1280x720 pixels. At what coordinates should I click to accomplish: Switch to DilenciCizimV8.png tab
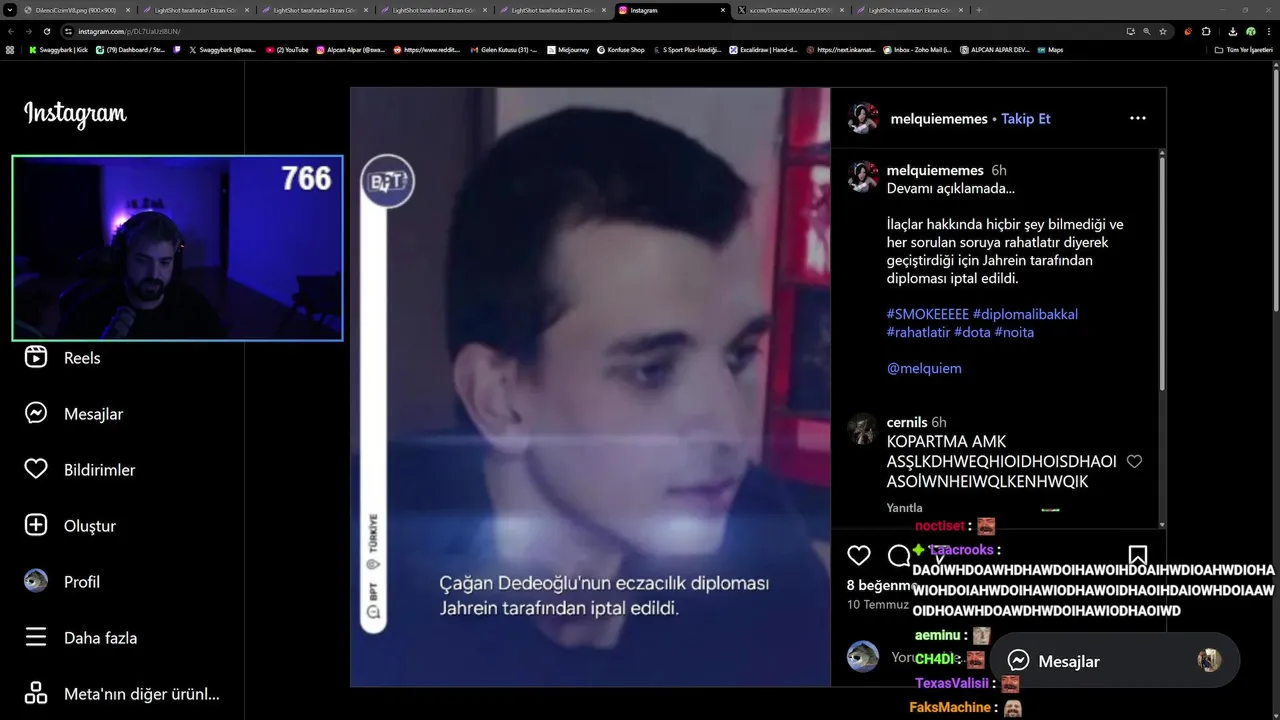tap(76, 10)
